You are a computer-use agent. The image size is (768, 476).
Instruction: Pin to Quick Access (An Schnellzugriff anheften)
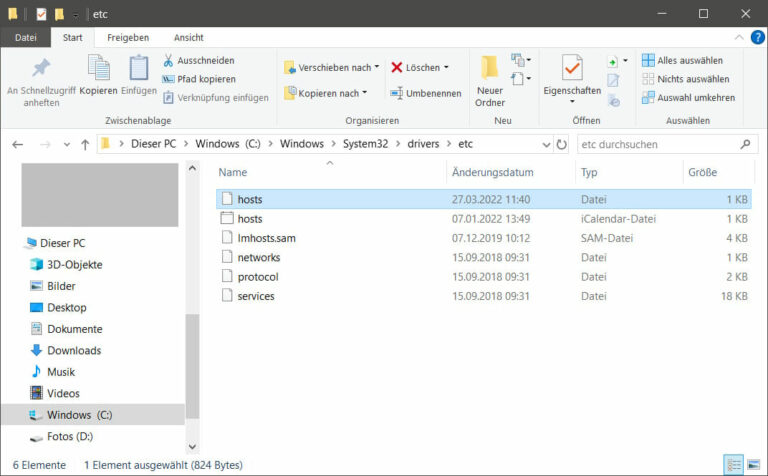(41, 82)
